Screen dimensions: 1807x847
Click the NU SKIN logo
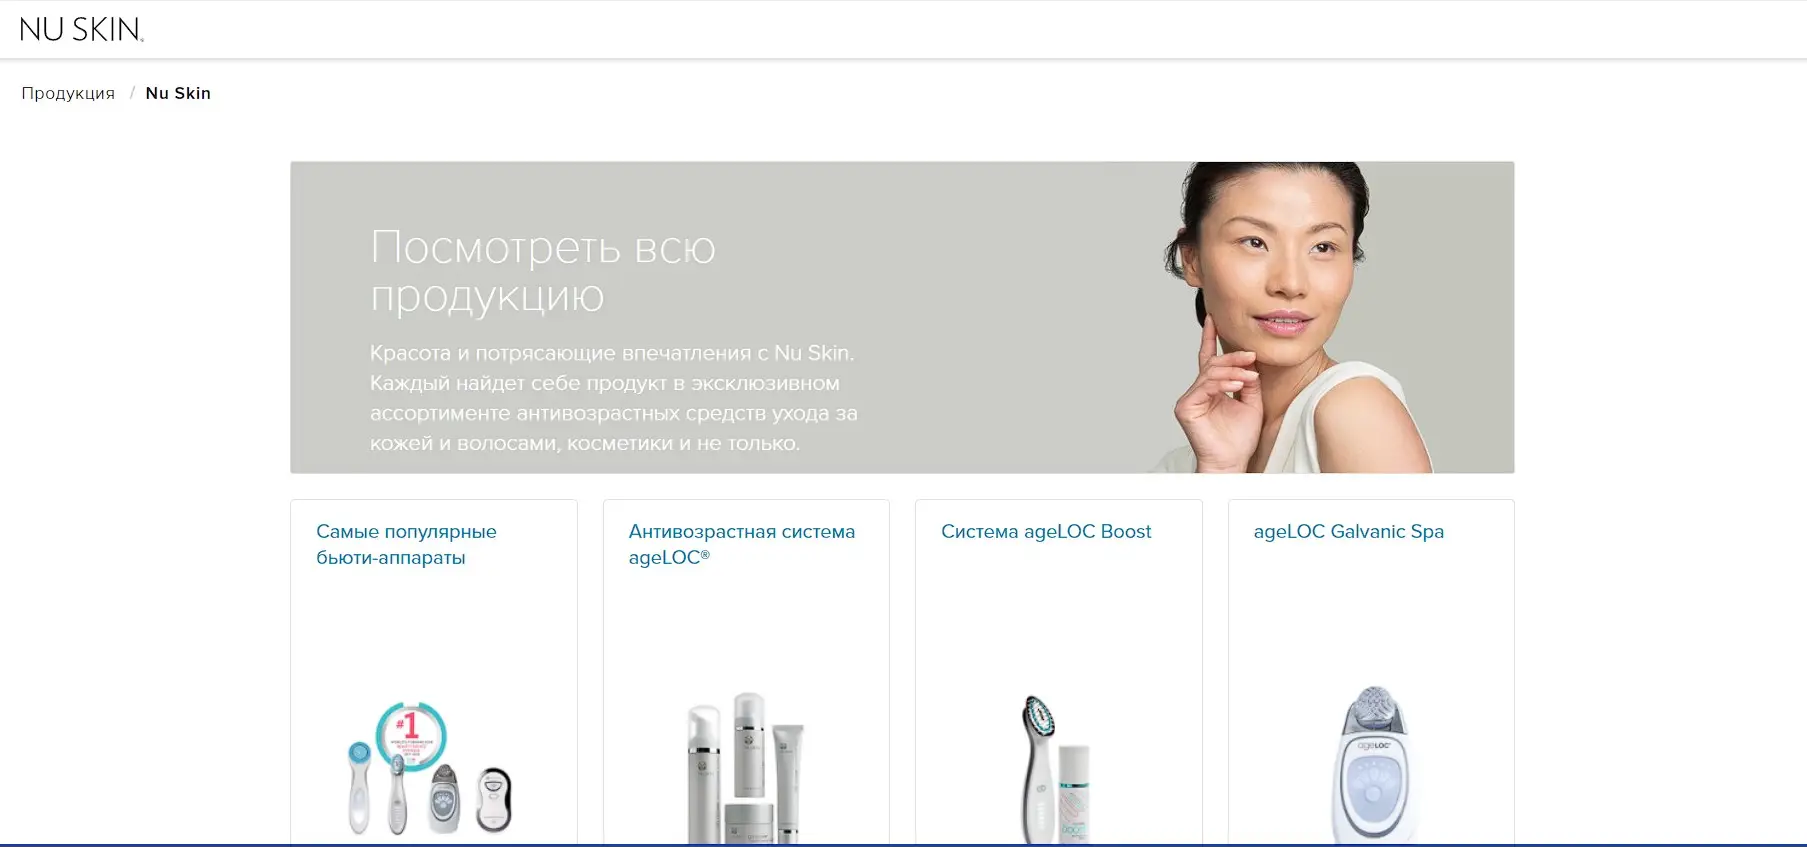tap(82, 29)
